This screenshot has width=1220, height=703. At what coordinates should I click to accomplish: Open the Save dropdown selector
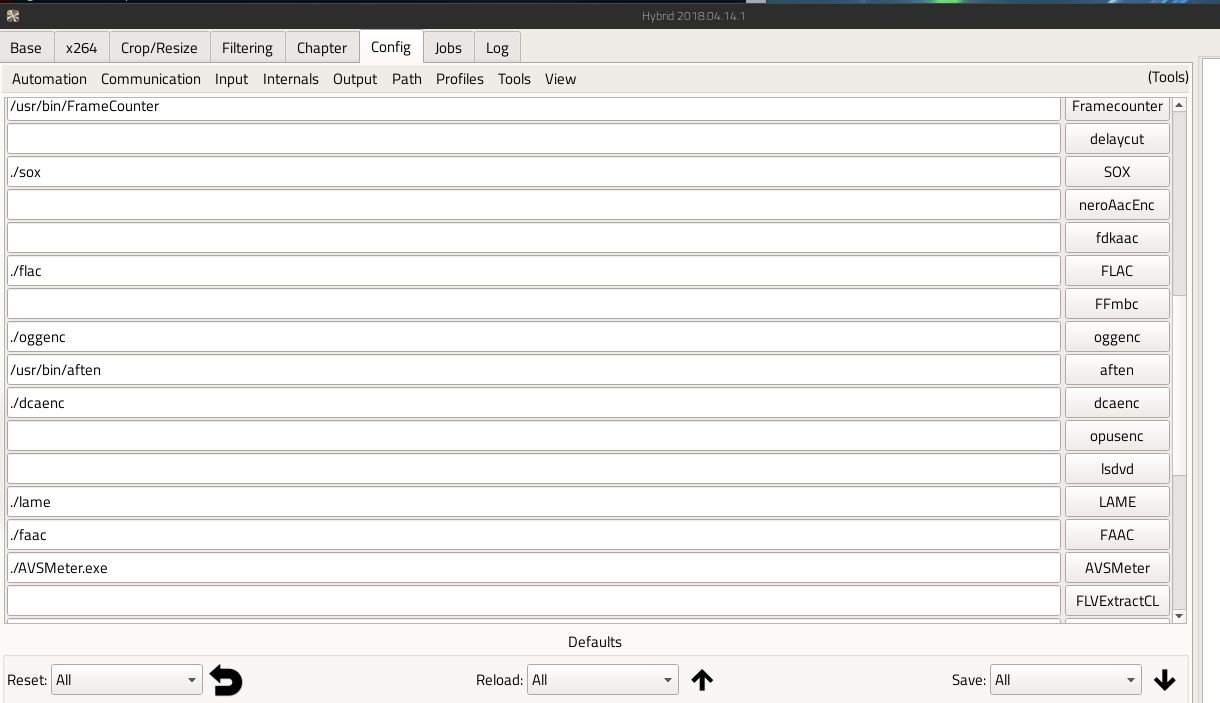click(x=1065, y=680)
